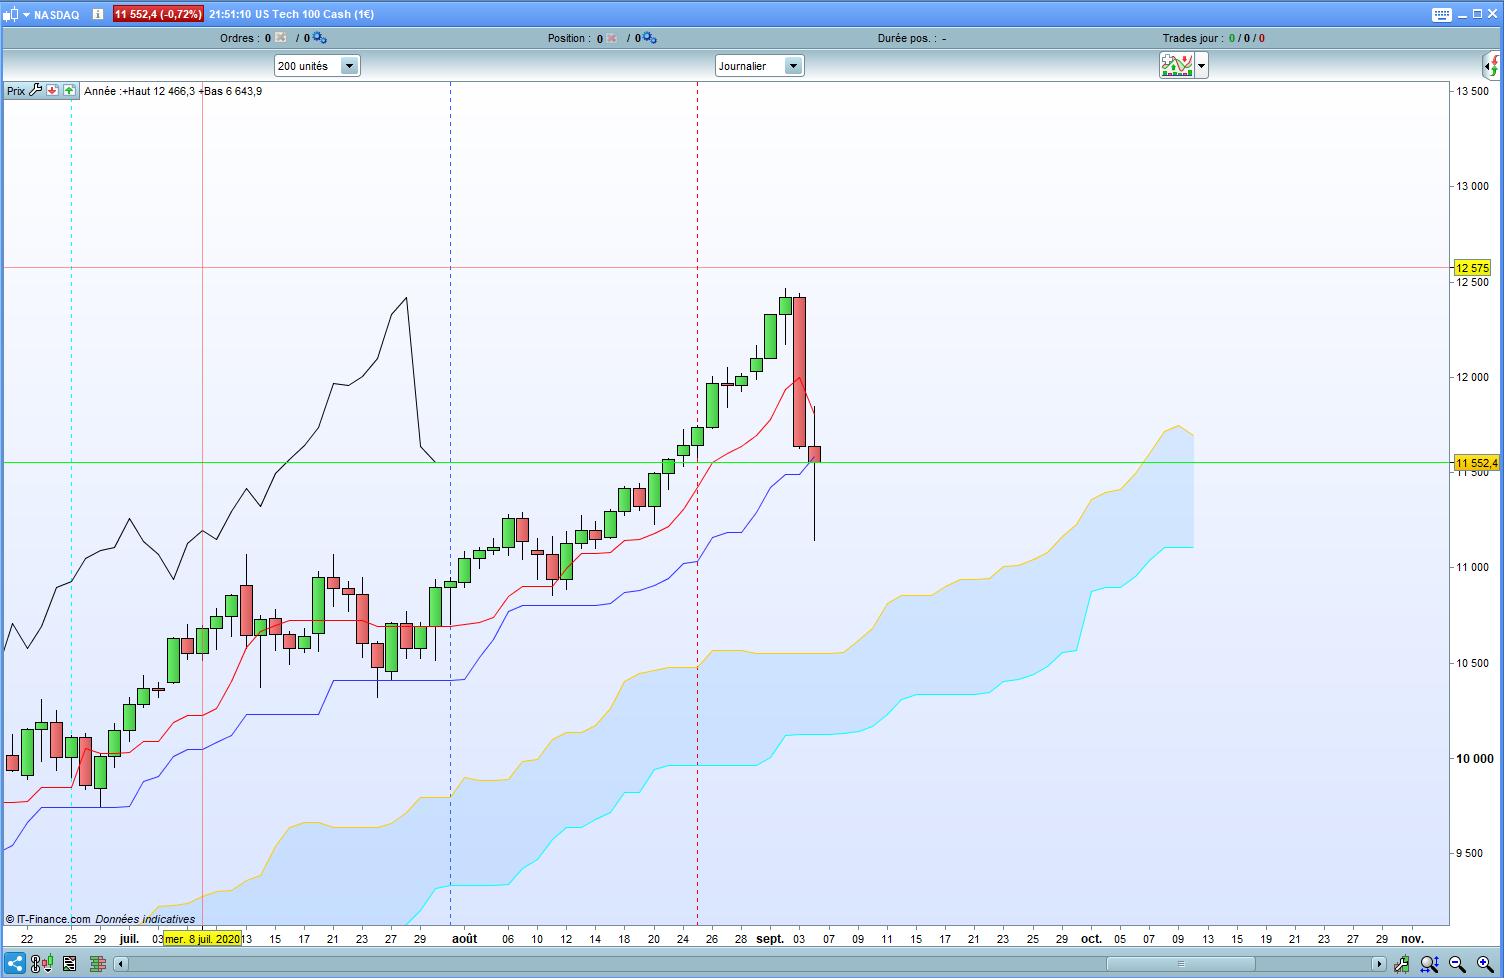1504x978 pixels.
Task: Click the Données indicatives text
Action: (x=146, y=919)
